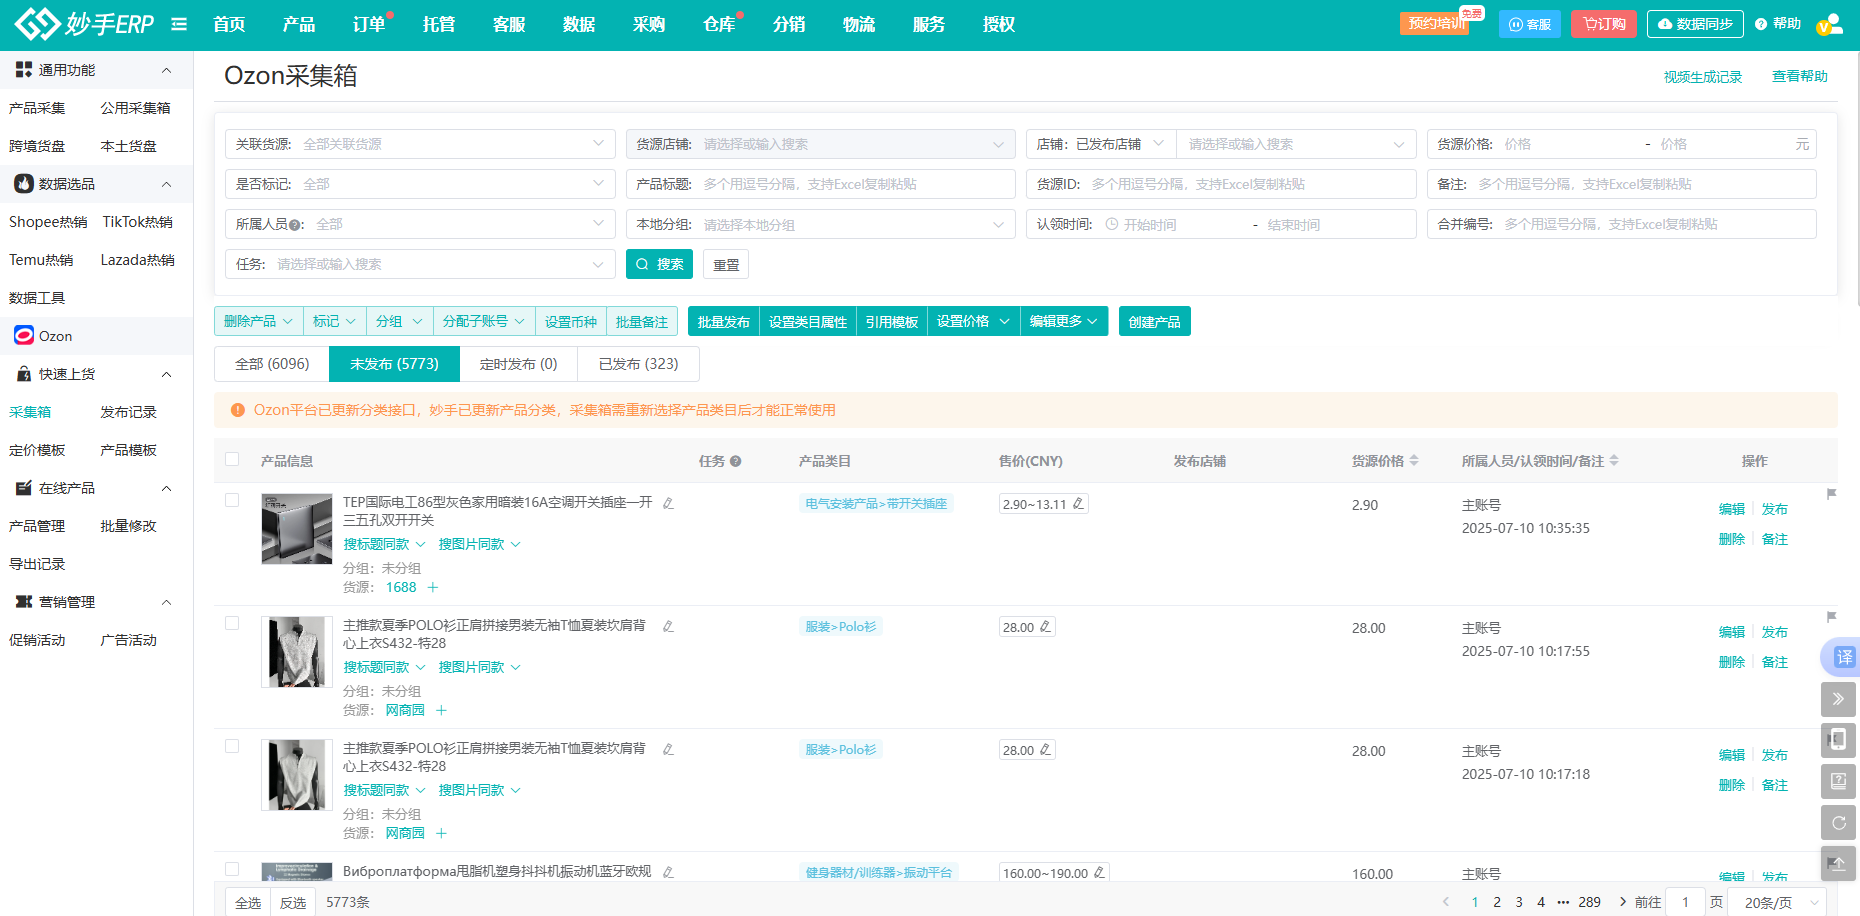Screen dimensions: 1860x916
Task: Click the flag marker icon on the first product row
Action: [1831, 494]
